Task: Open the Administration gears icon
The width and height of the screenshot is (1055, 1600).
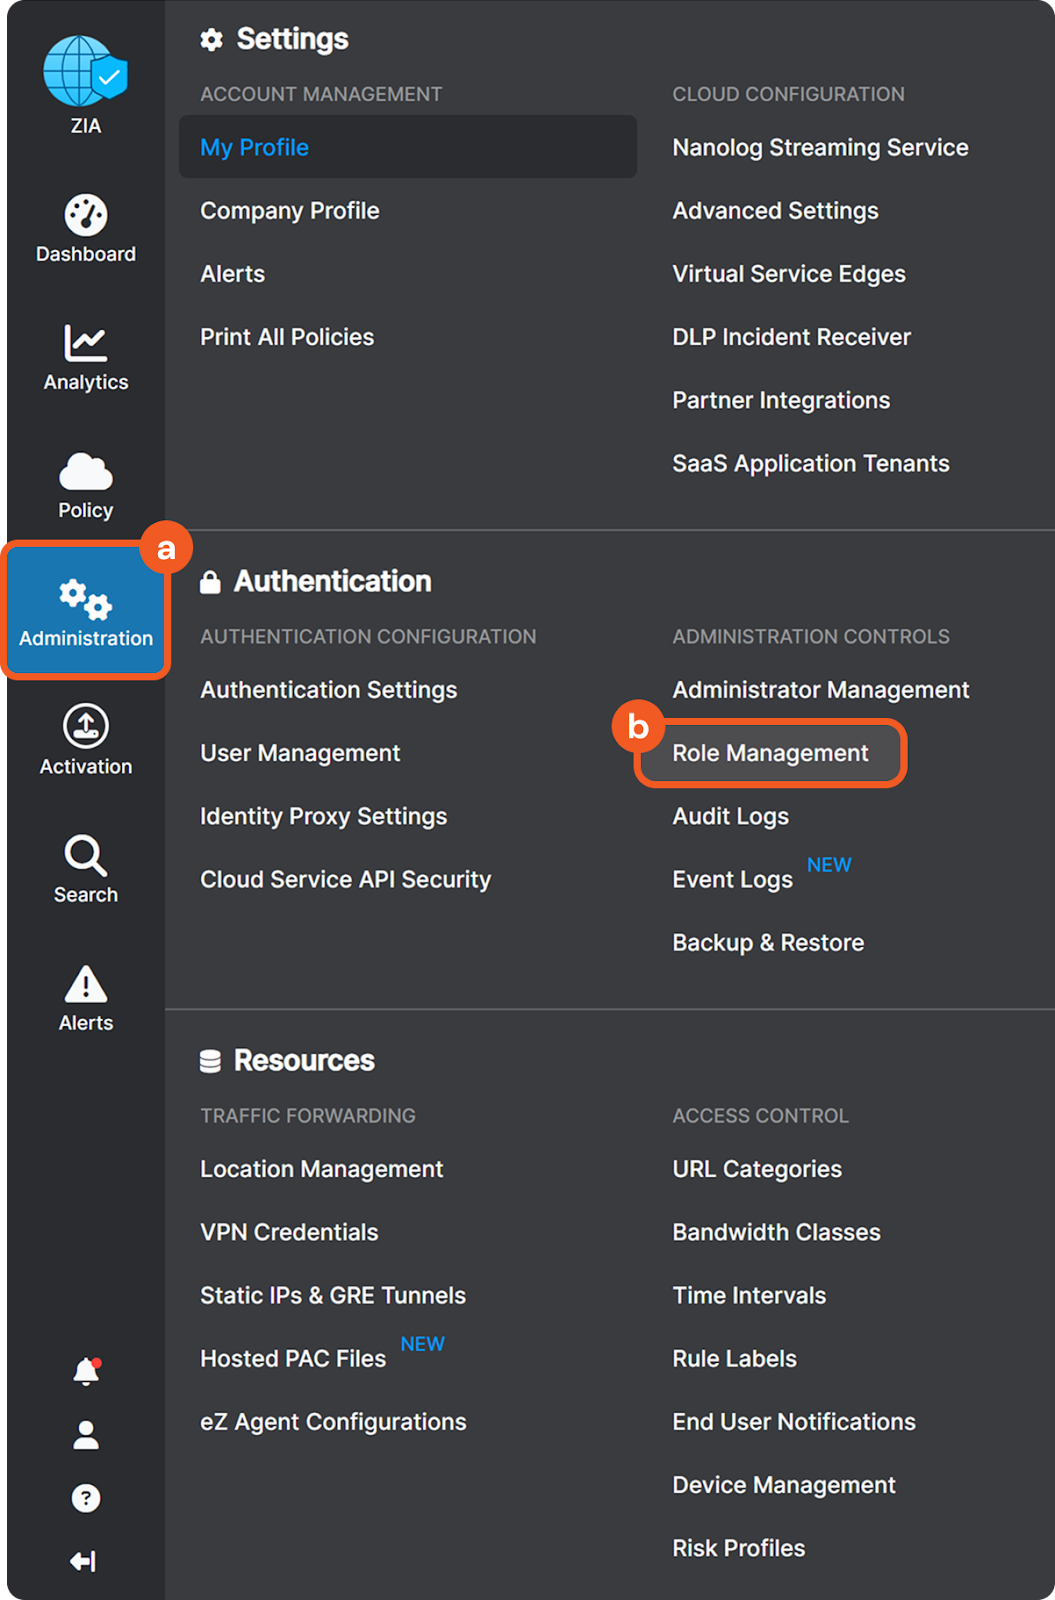Action: [x=86, y=600]
